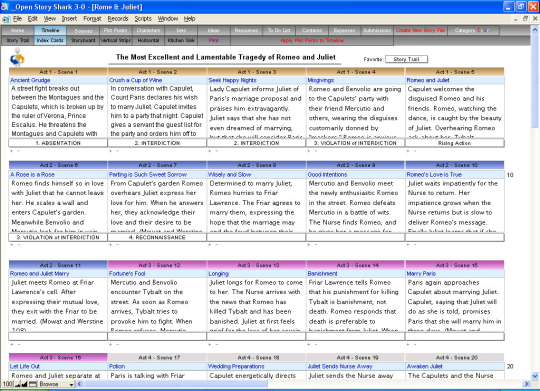Go to the Plot Points tab
540x391 pixels.
point(116,30)
